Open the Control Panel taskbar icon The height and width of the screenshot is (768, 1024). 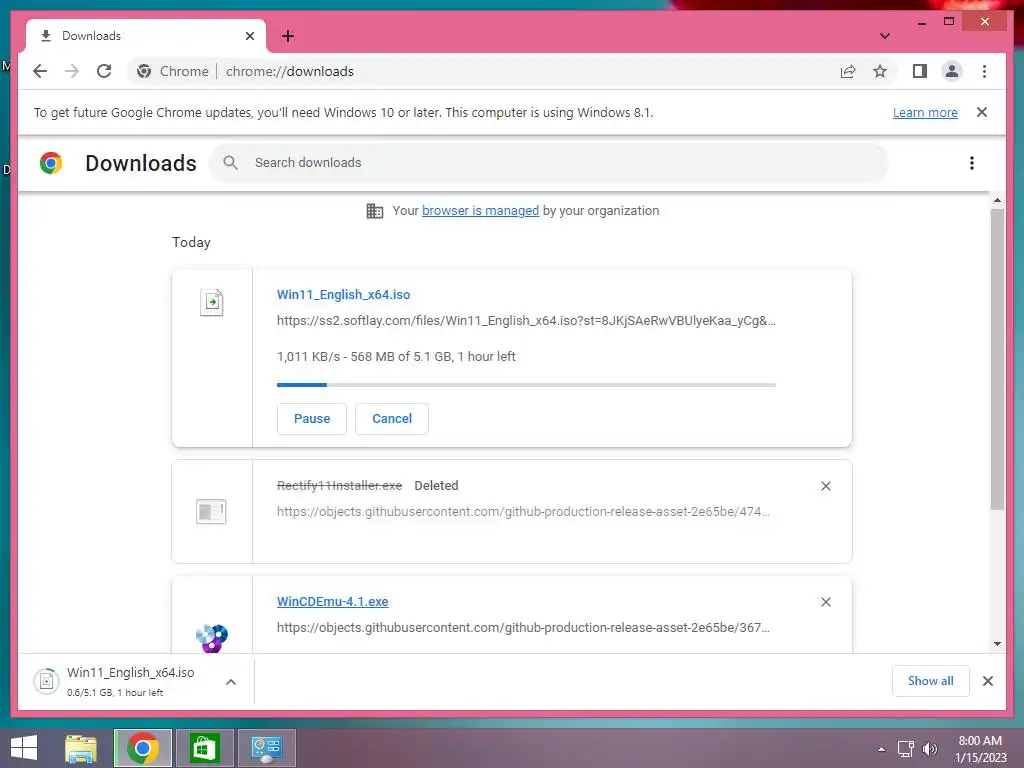coord(266,748)
